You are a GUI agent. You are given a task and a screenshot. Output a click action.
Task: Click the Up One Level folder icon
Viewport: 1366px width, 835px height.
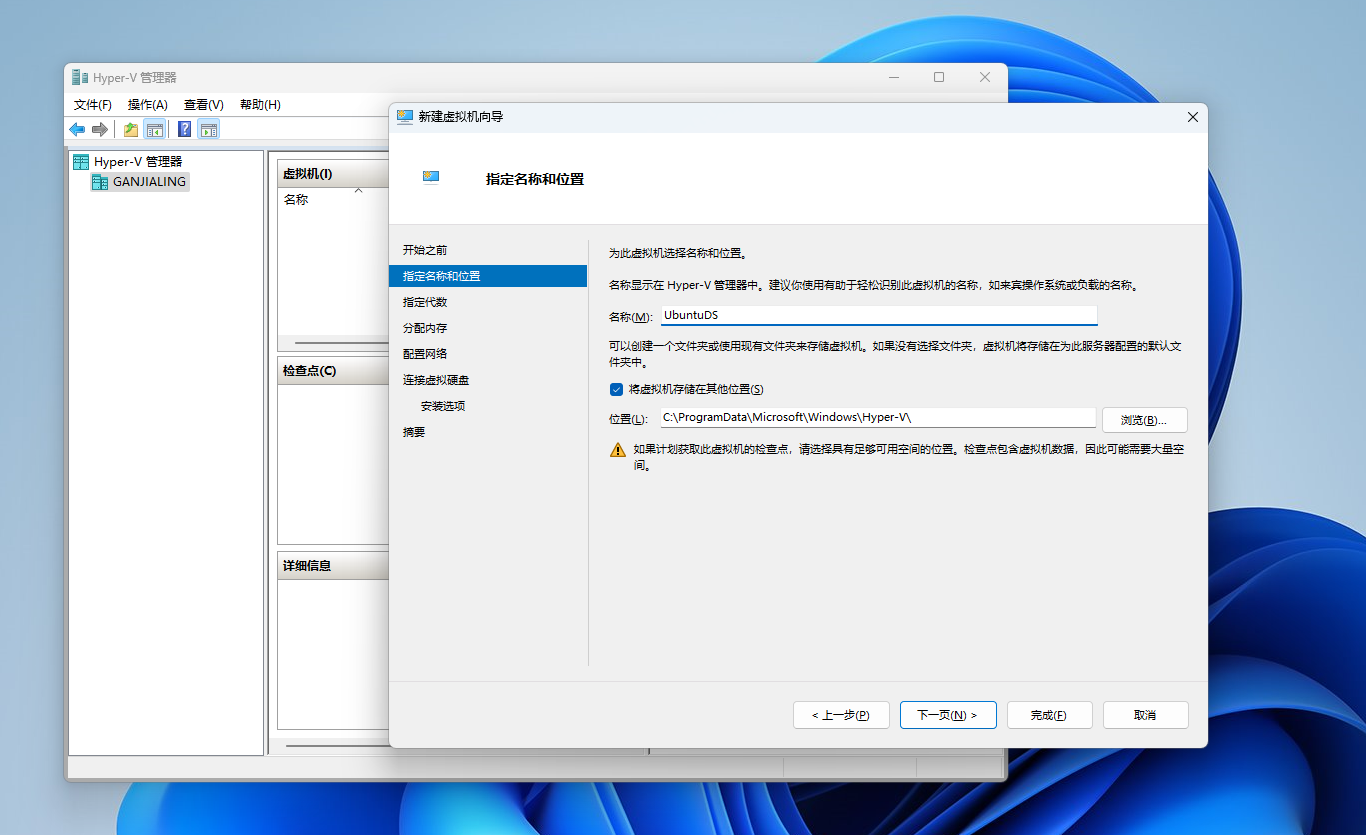pyautogui.click(x=131, y=129)
